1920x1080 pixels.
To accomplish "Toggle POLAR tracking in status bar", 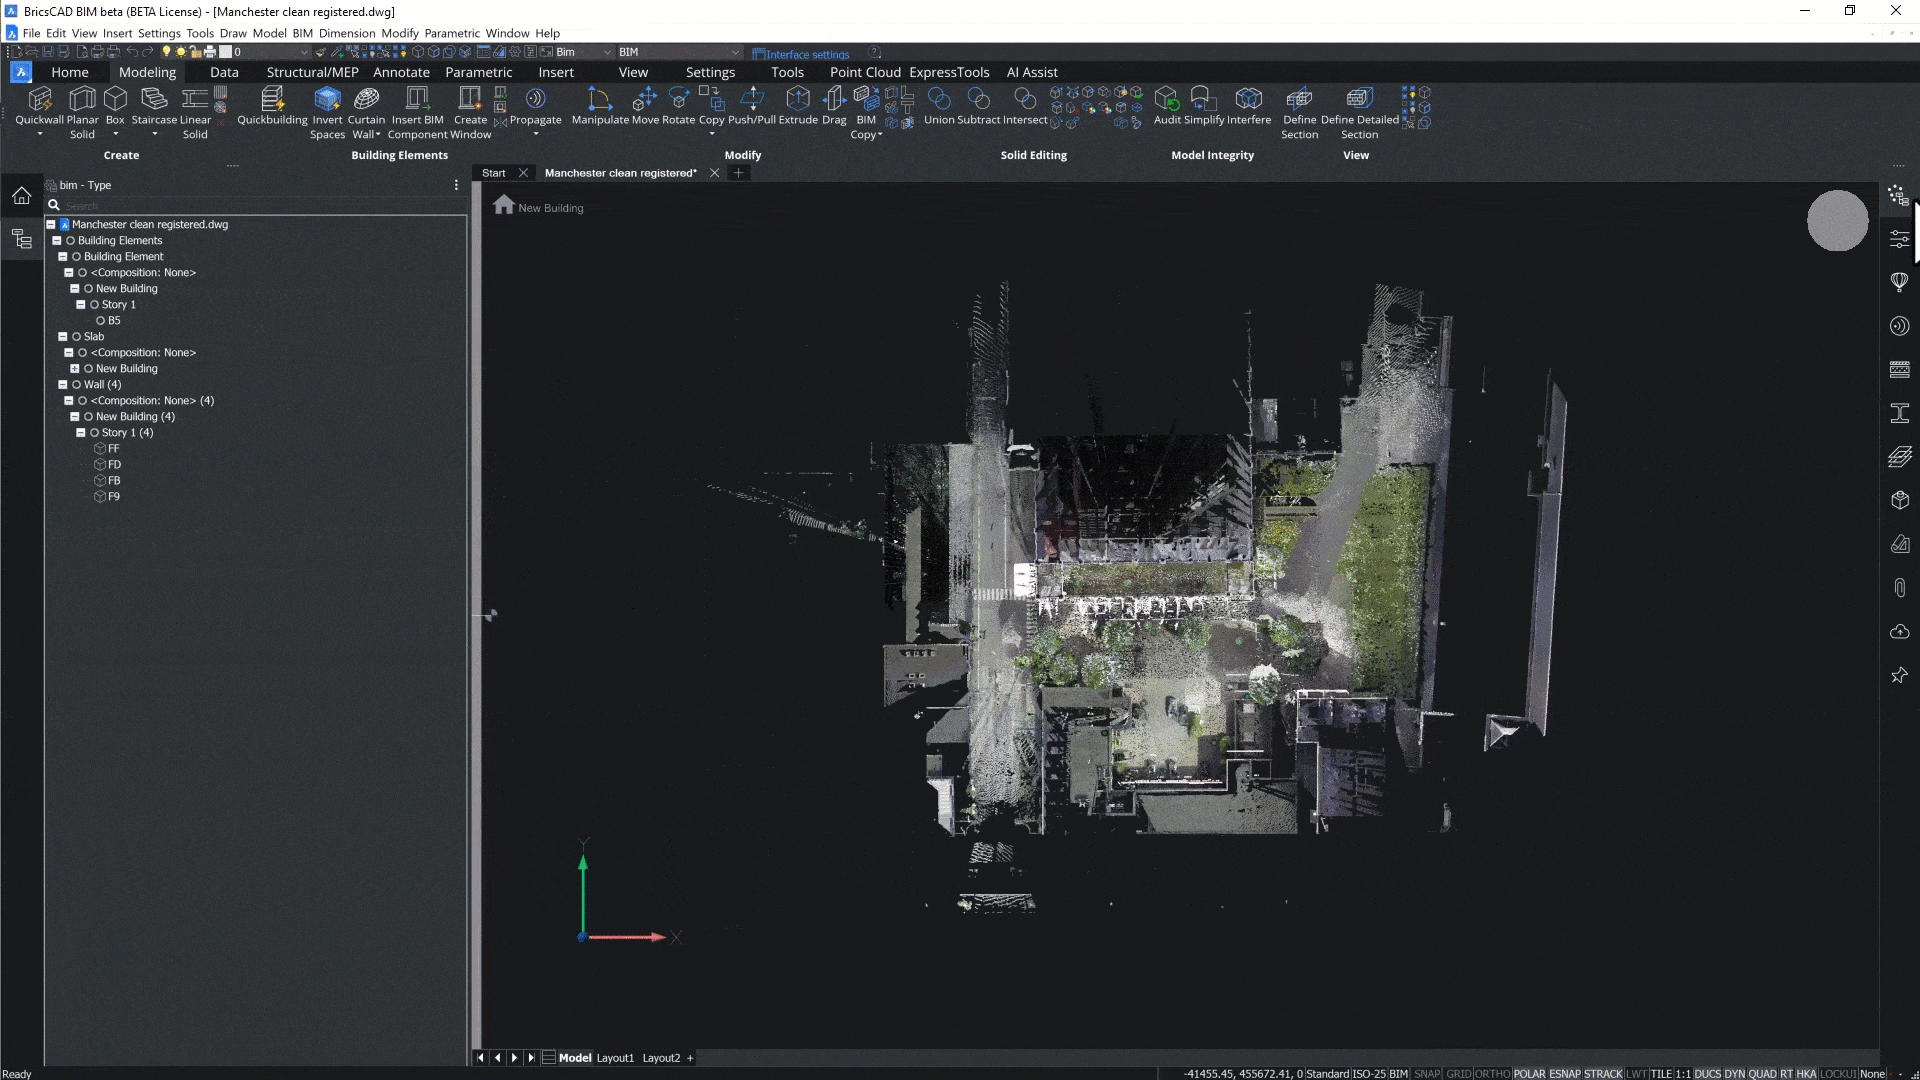I will coord(1529,1074).
